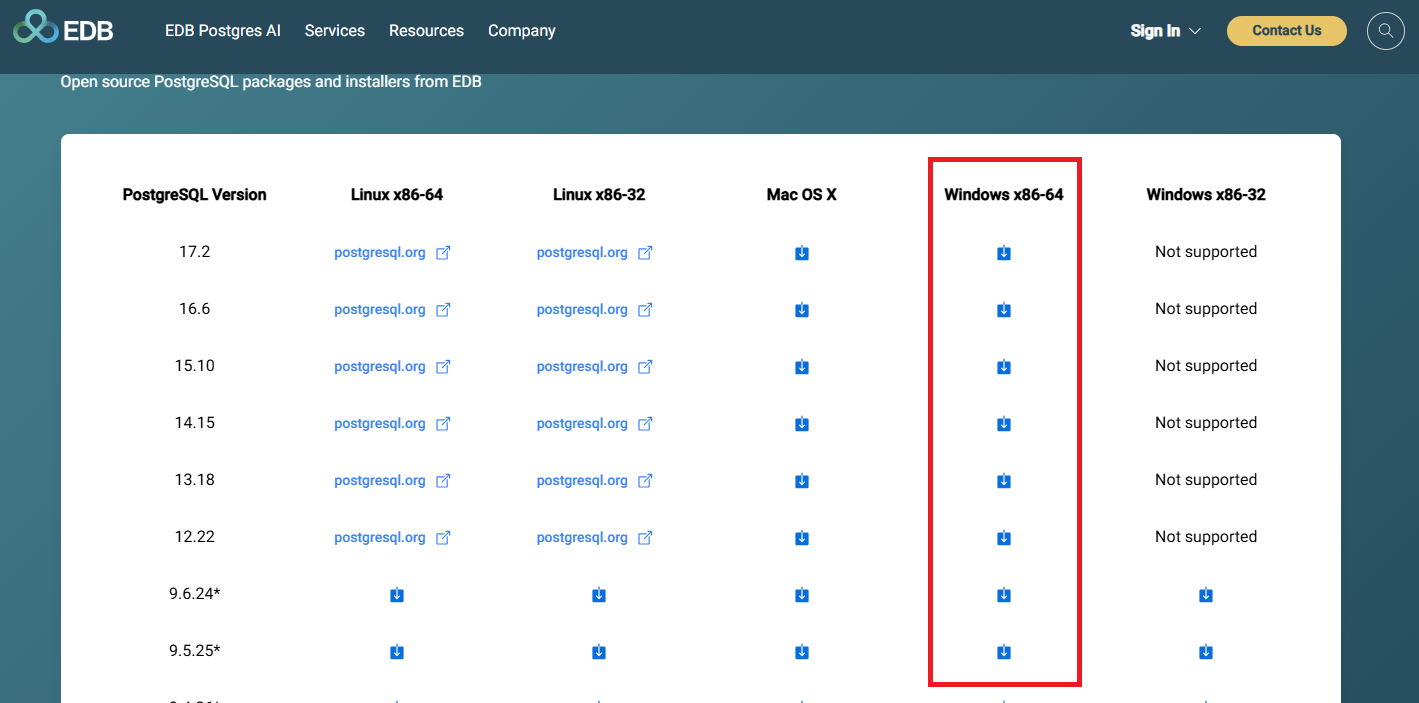The width and height of the screenshot is (1419, 703).
Task: Open postgresql.org link for 12.22 Linux x86-64
Action: 392,538
